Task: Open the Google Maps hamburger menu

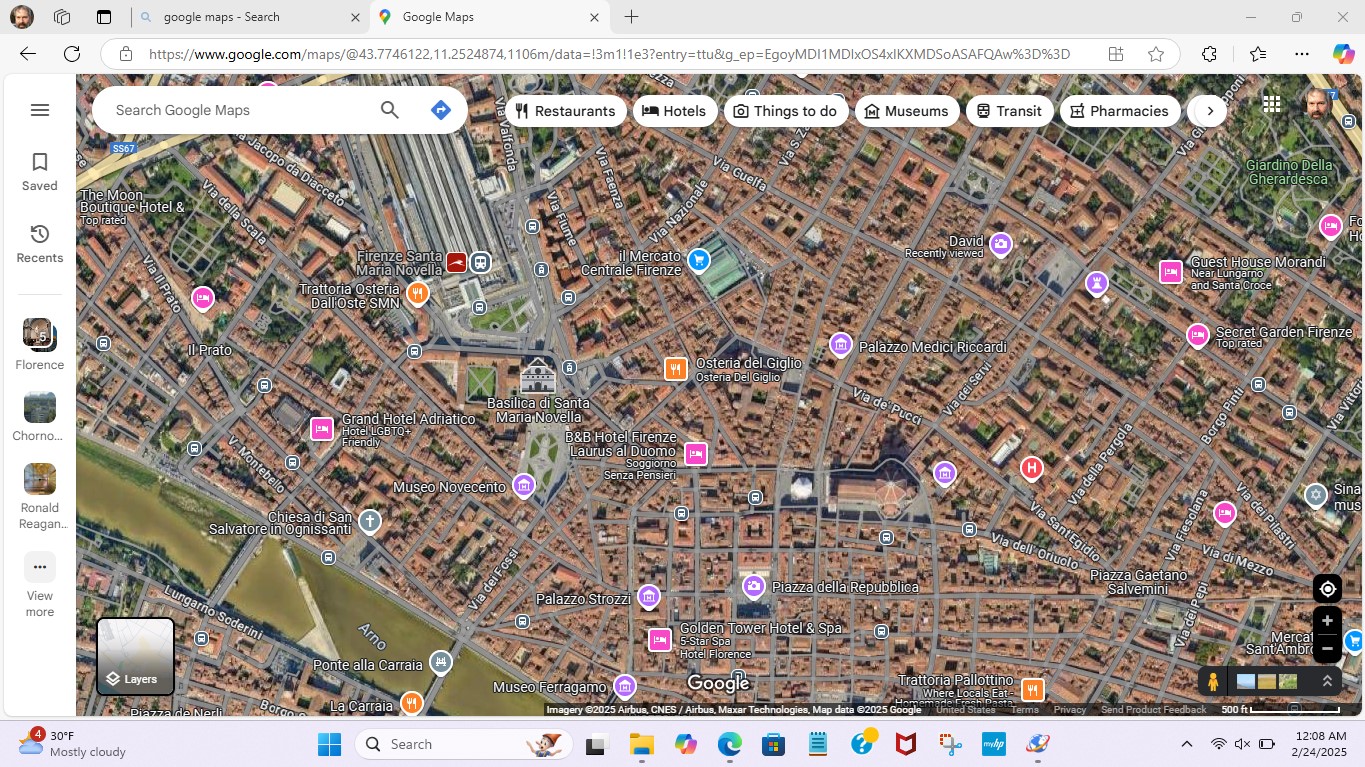Action: click(x=40, y=110)
